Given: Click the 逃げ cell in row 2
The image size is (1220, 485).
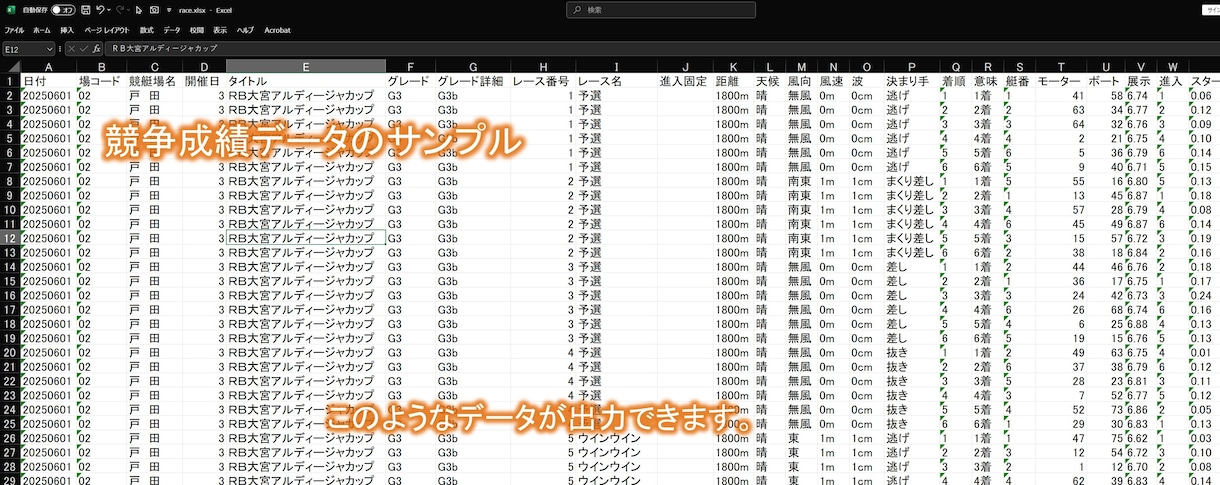Looking at the screenshot, I should click(x=911, y=96).
